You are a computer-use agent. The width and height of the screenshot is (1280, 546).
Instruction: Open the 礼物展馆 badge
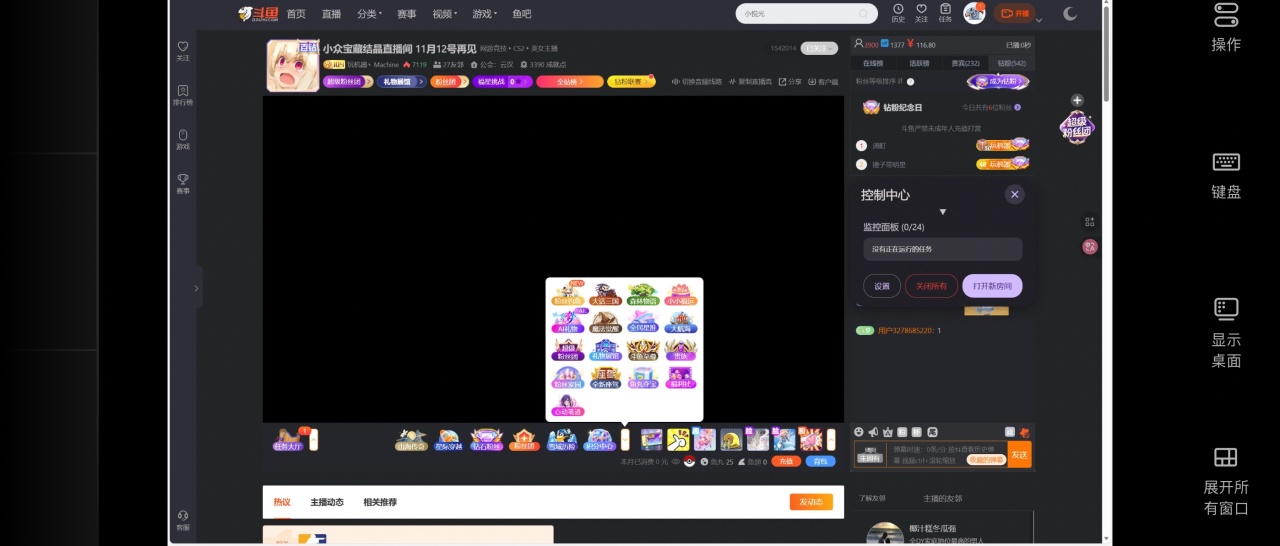402,82
